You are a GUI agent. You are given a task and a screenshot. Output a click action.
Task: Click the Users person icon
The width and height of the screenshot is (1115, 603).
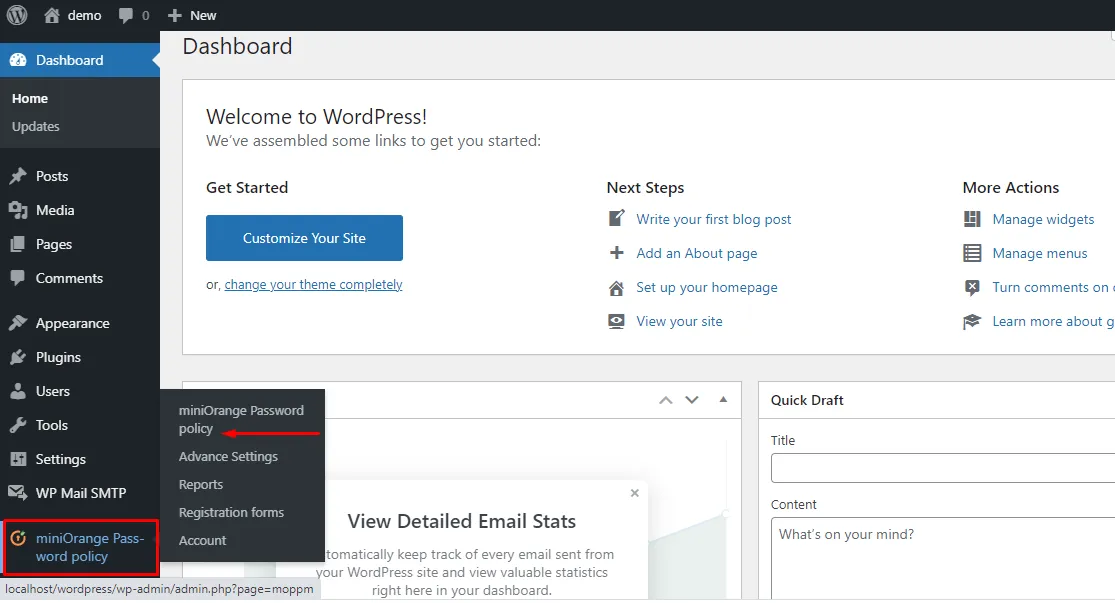(x=18, y=391)
